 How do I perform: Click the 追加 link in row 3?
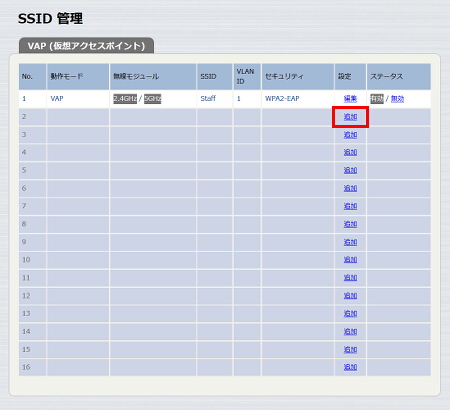(350, 135)
